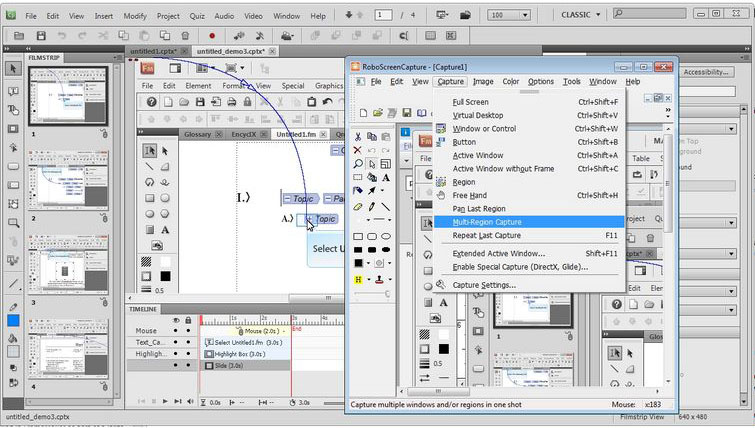Click the Slide (3.0s) timeline bar
The image size is (755, 428).
pyautogui.click(x=246, y=365)
